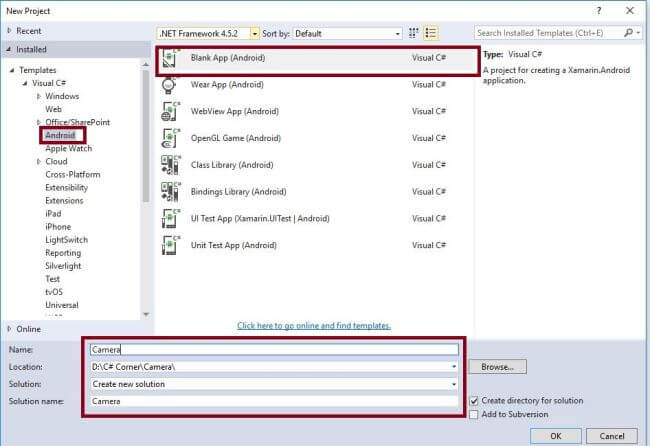Click the OpenGL Game (Android) icon

point(170,138)
